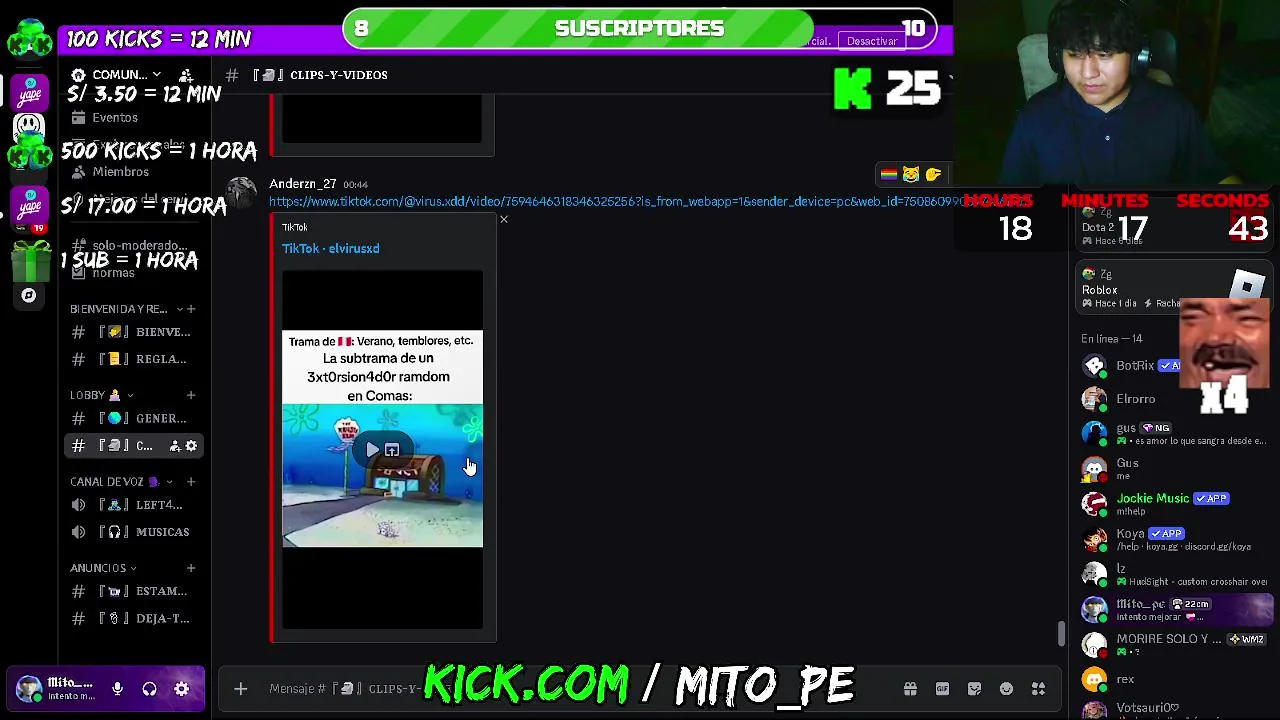Viewport: 1280px width, 720px height.
Task: Open user settings gear in user panel
Action: pos(181,689)
